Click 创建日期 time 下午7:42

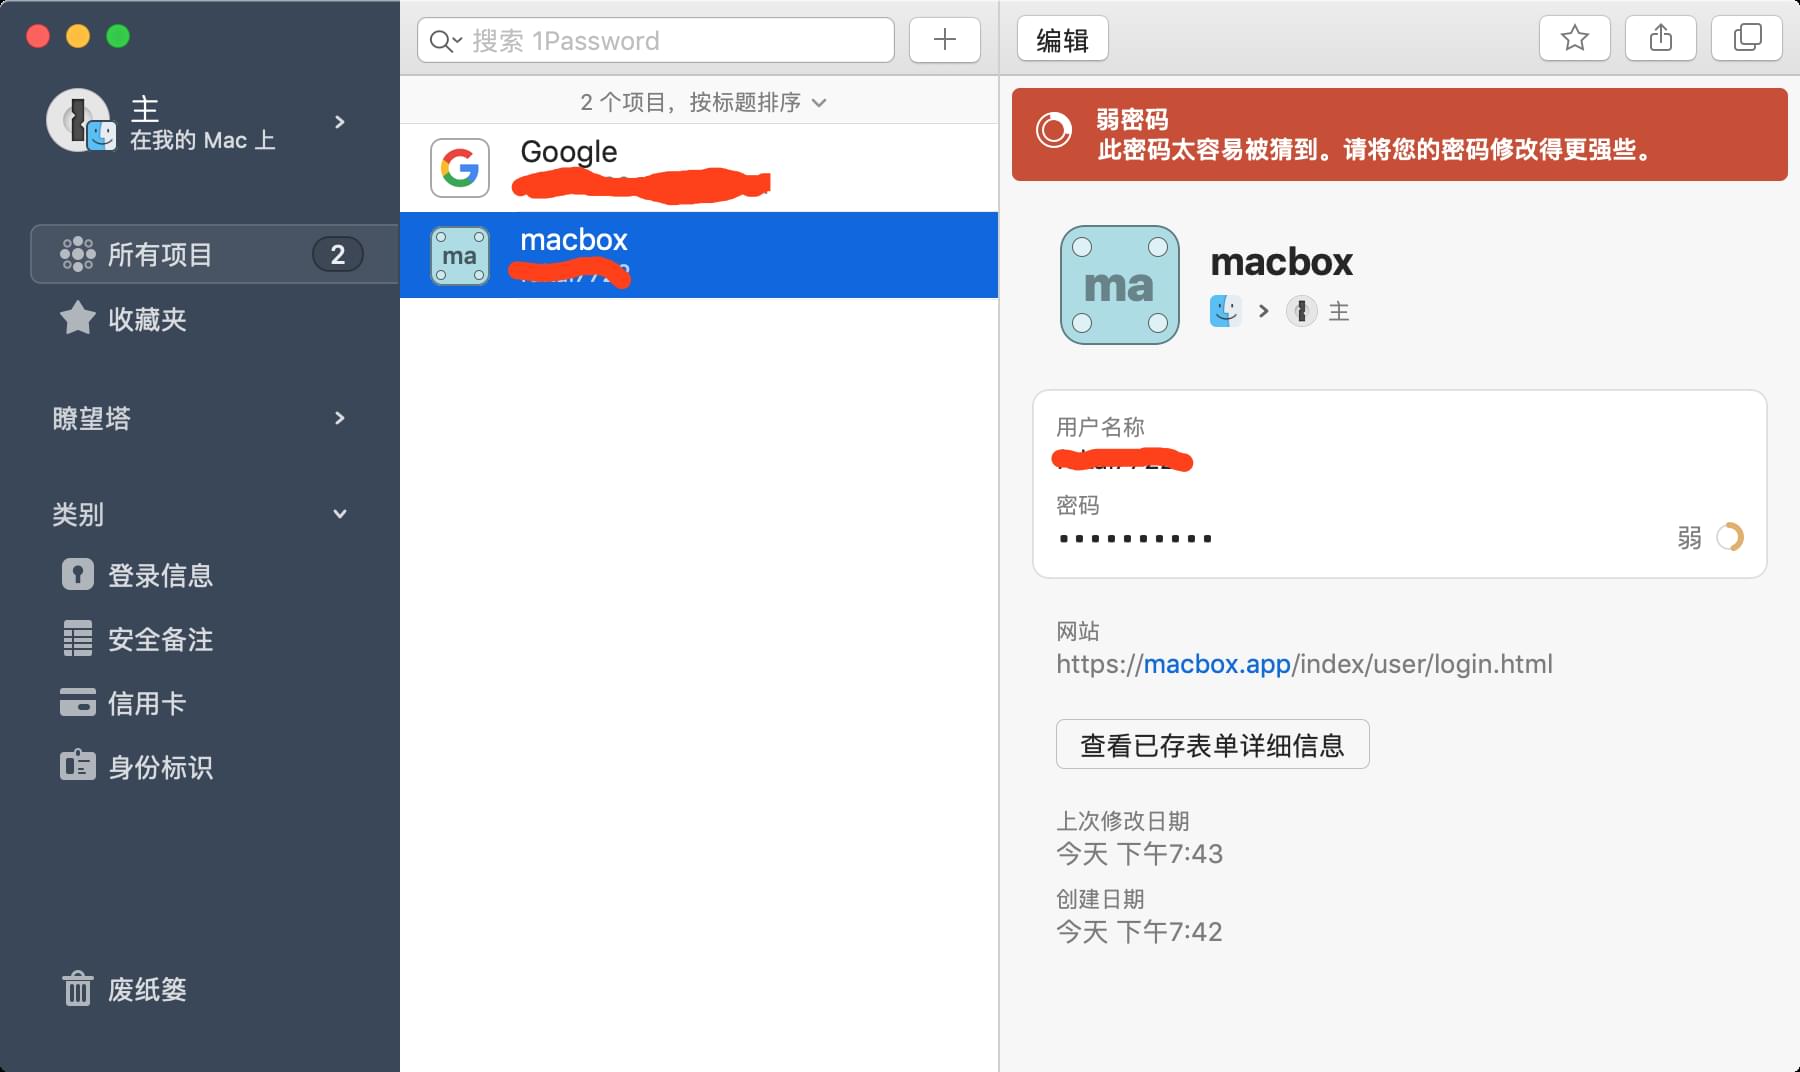(x=1170, y=931)
